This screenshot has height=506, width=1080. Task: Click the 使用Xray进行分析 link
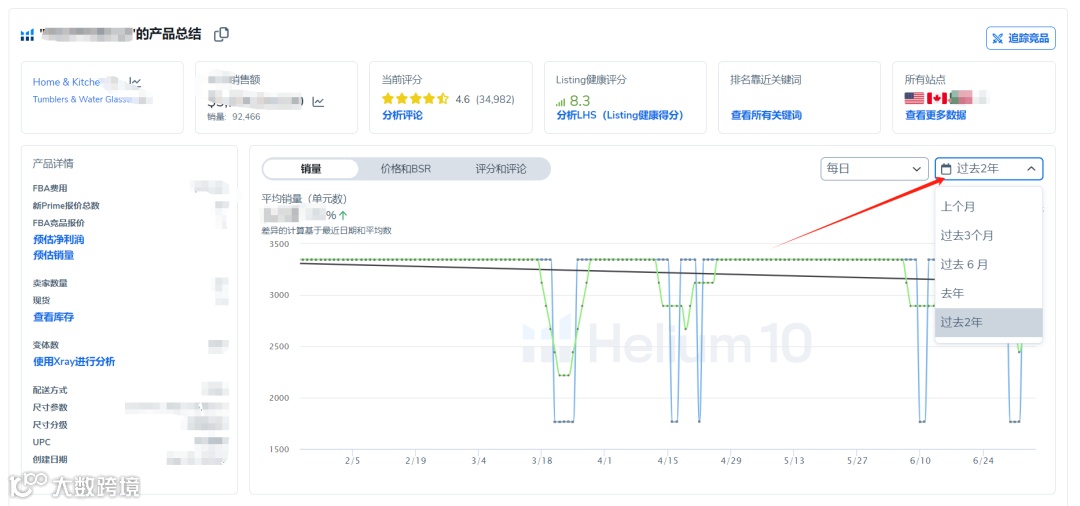click(74, 362)
